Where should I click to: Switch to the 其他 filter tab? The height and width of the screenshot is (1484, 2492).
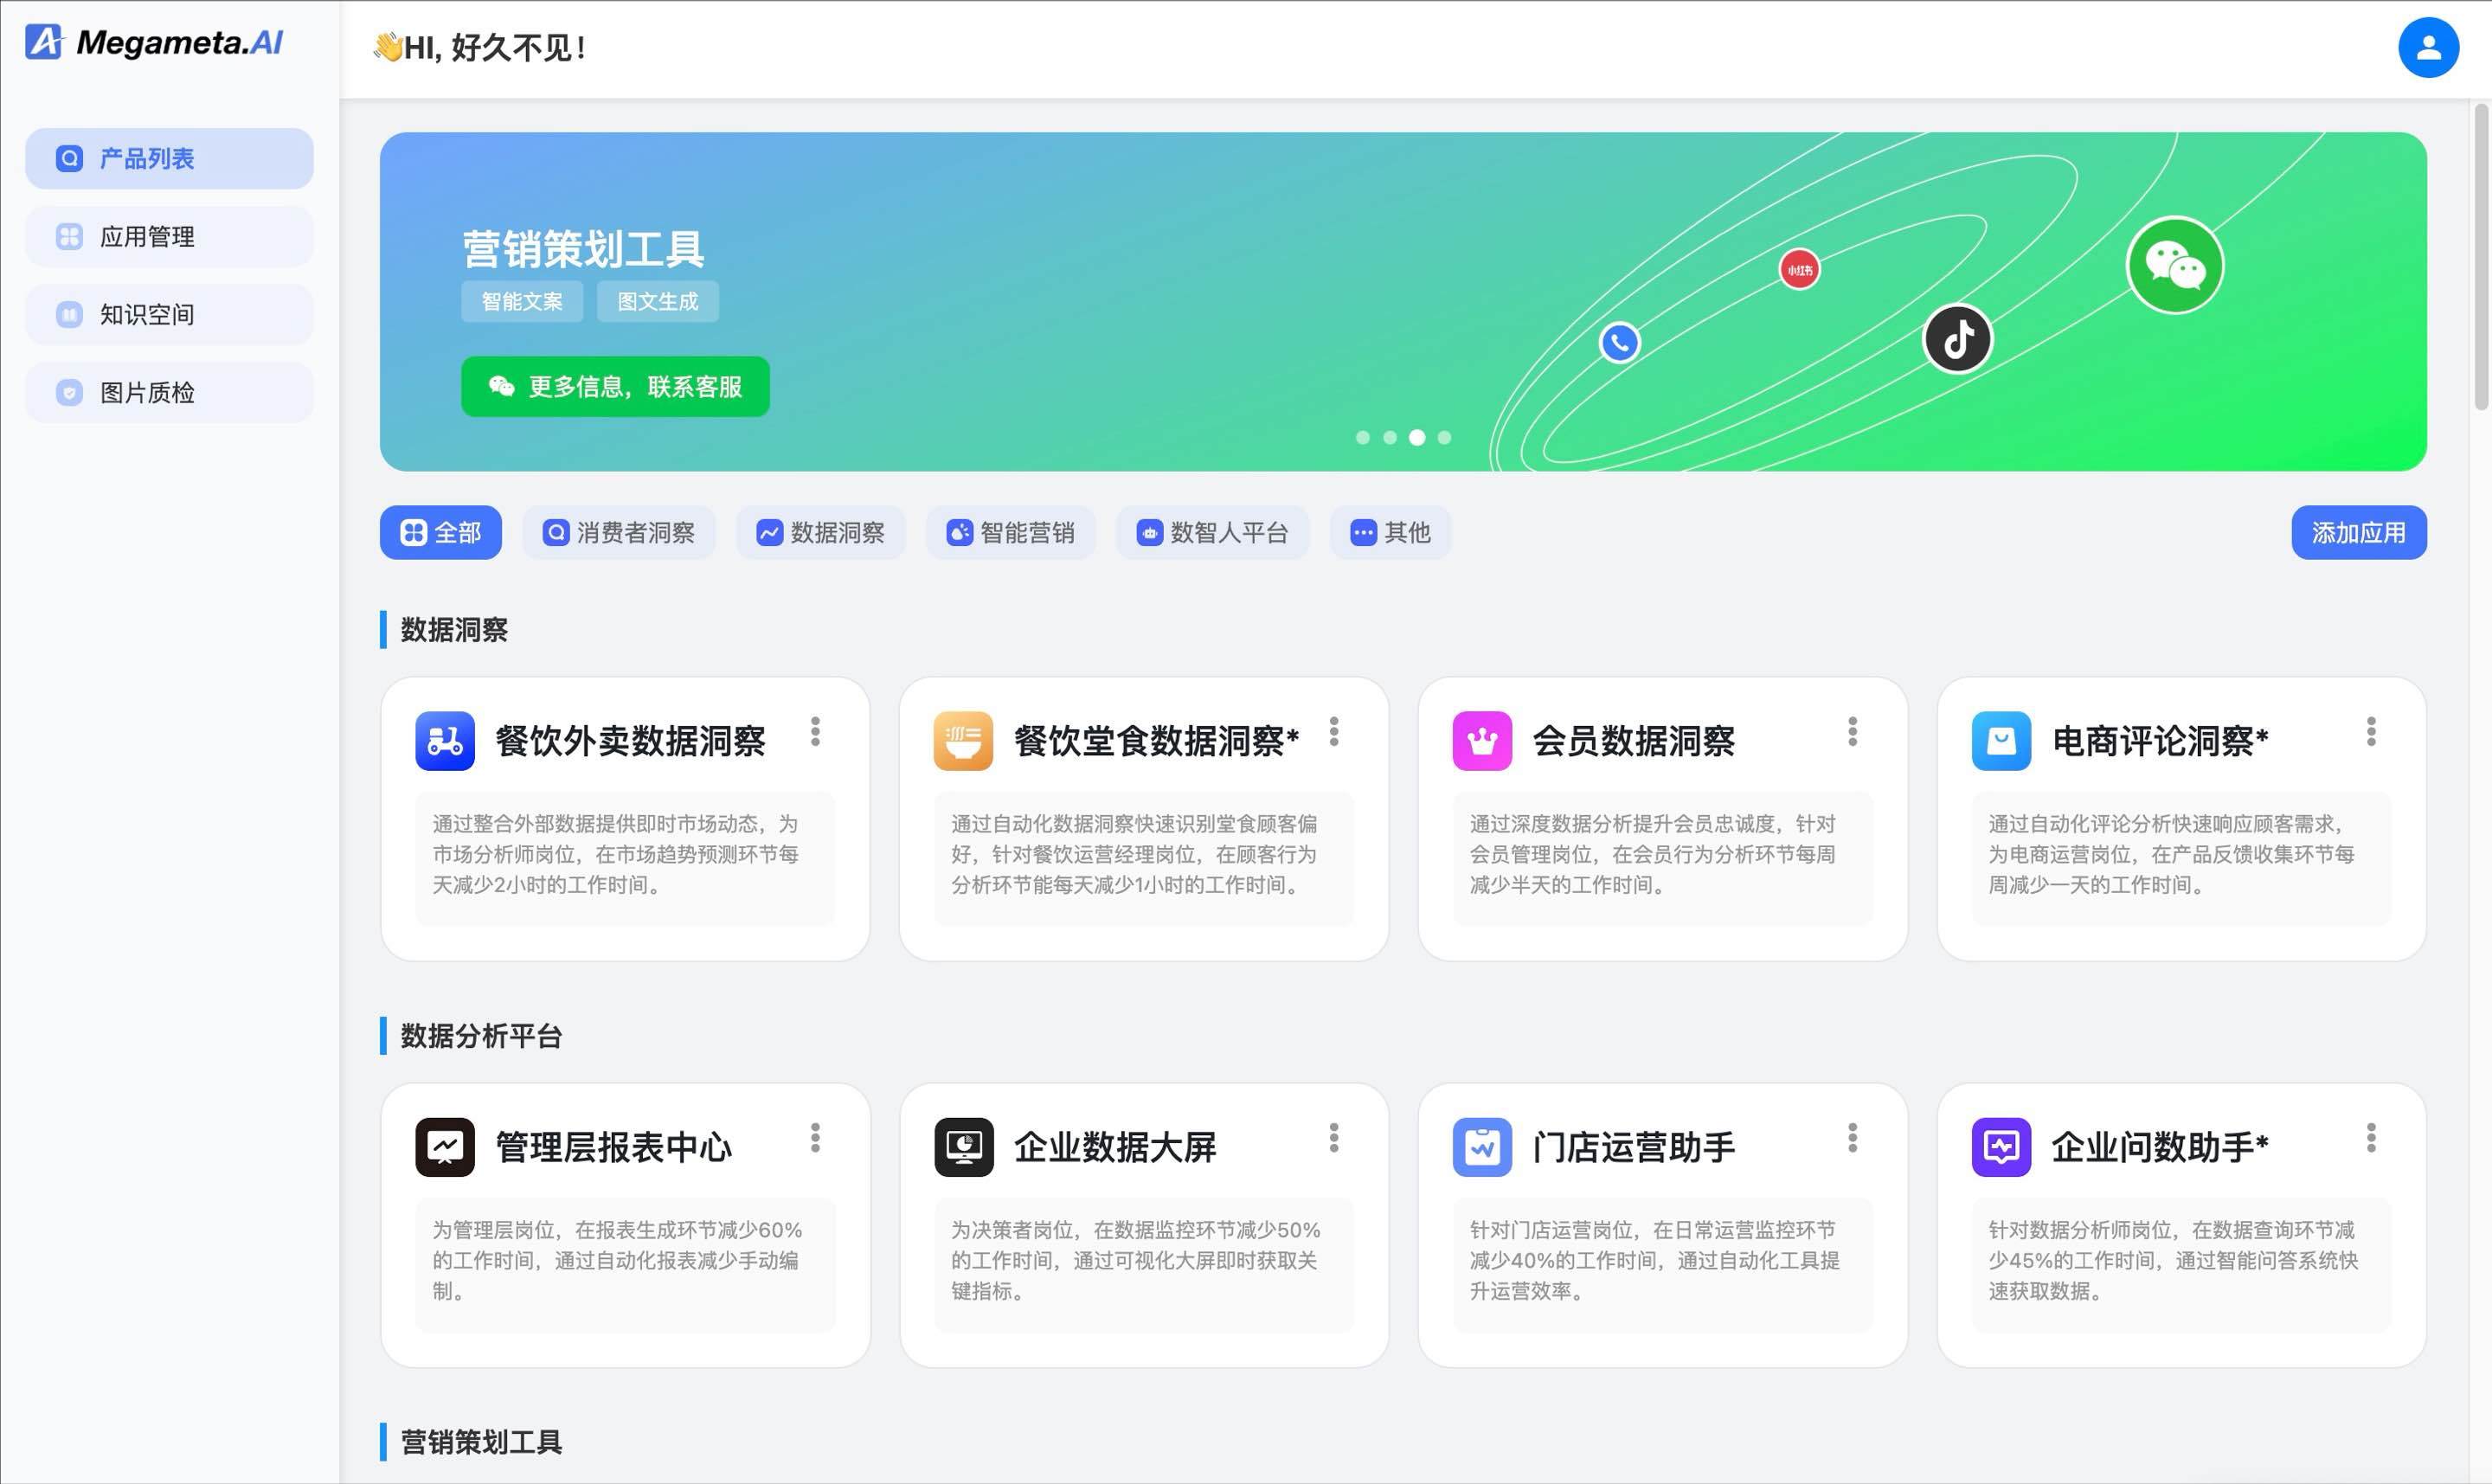[1391, 532]
